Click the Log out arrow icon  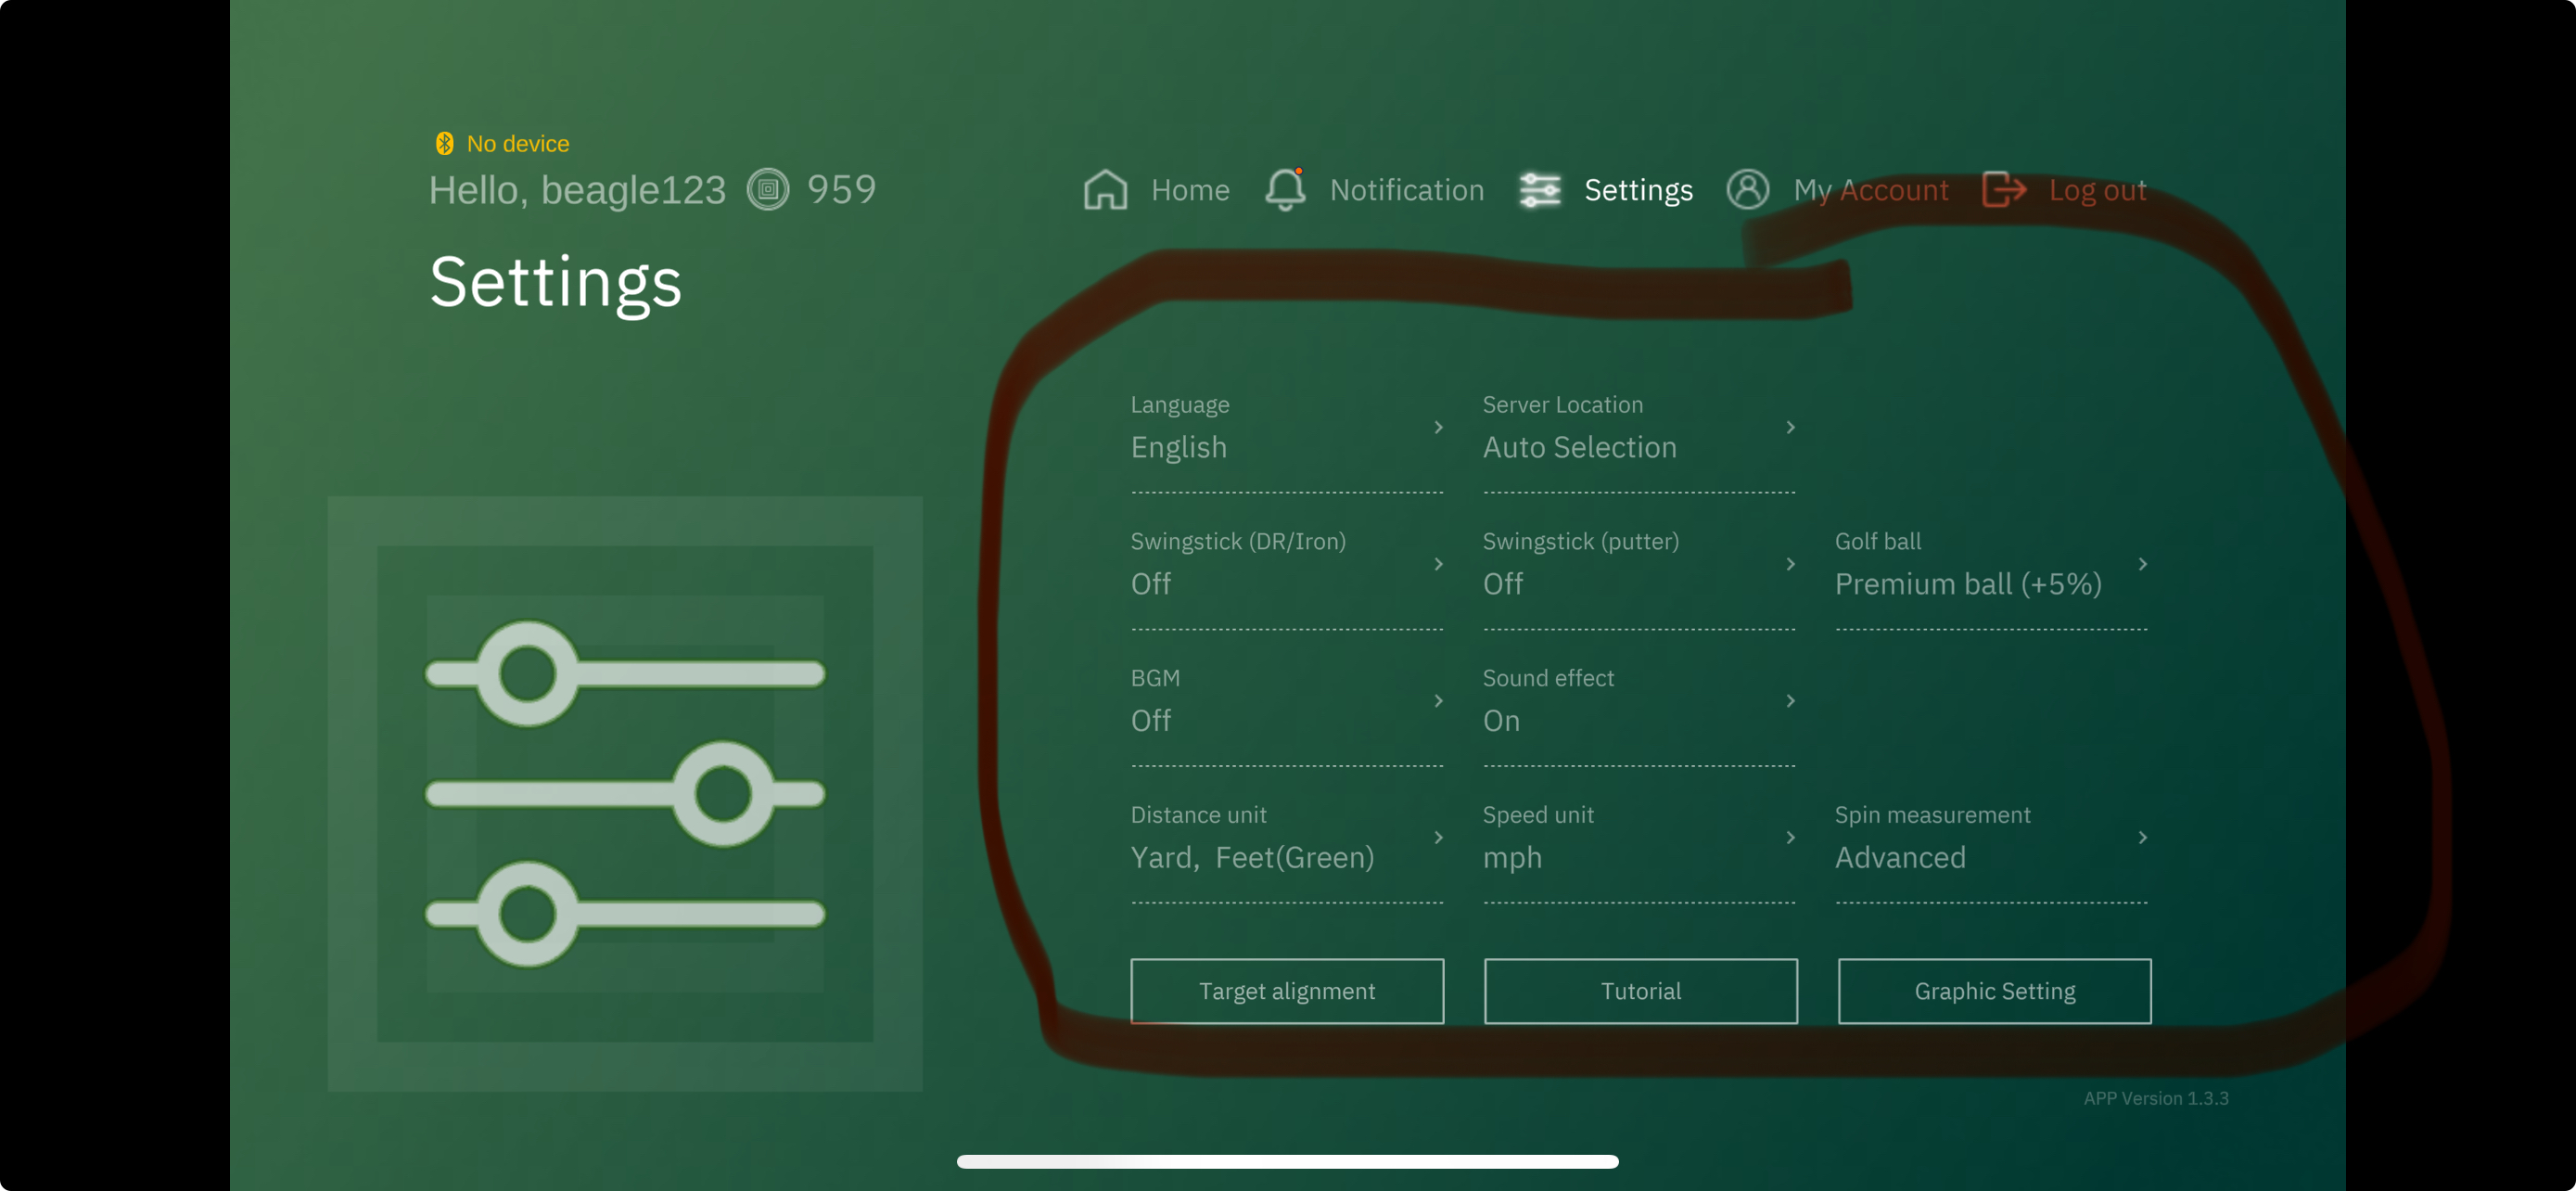point(2004,189)
